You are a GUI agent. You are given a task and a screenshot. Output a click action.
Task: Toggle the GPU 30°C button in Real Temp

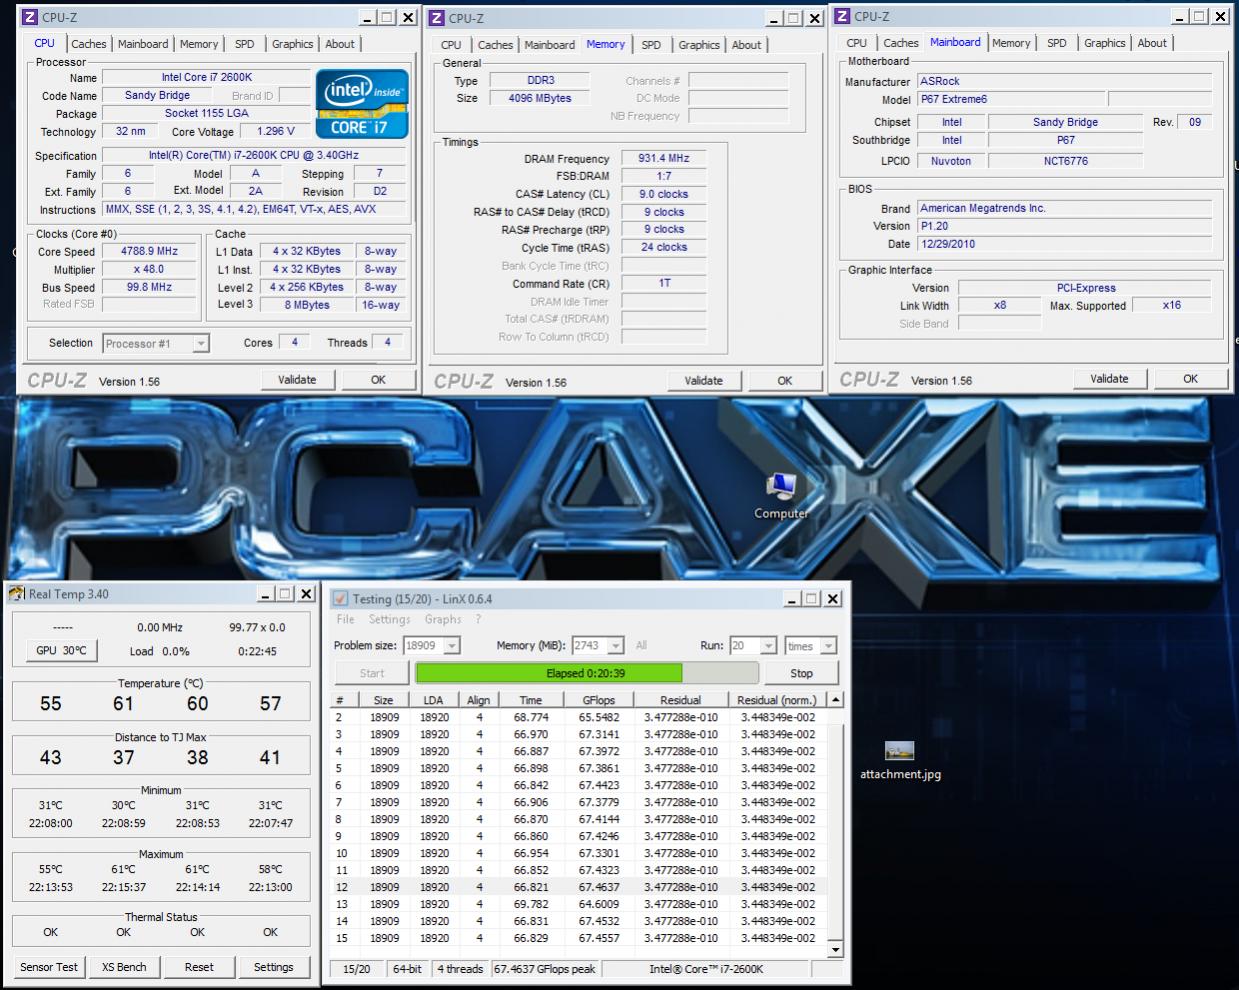pyautogui.click(x=61, y=651)
